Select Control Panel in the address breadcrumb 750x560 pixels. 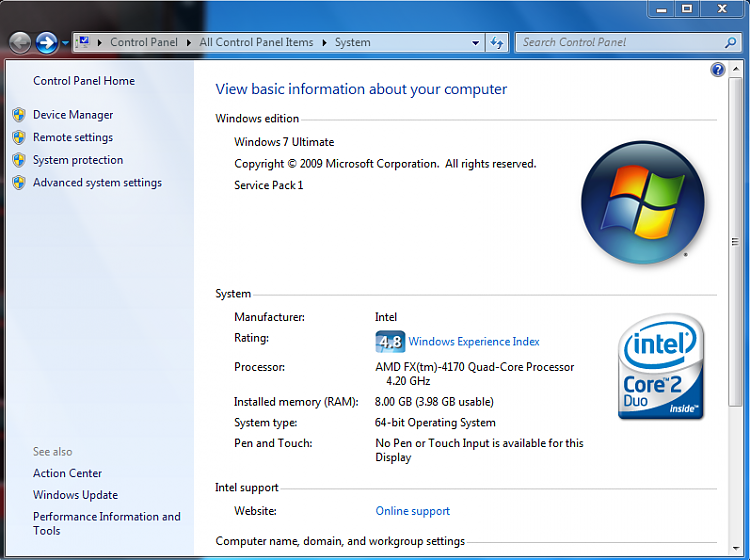point(143,42)
